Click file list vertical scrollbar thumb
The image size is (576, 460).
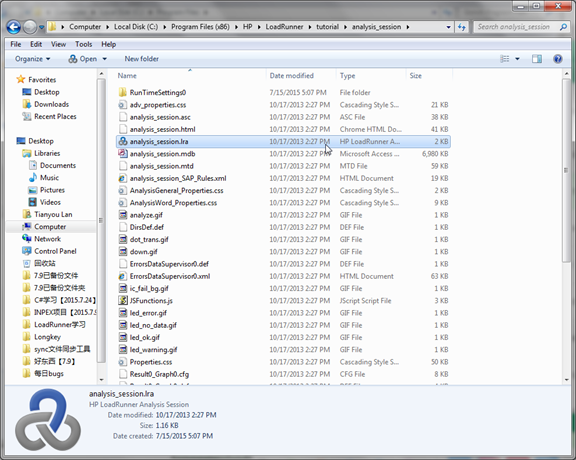click(566, 170)
